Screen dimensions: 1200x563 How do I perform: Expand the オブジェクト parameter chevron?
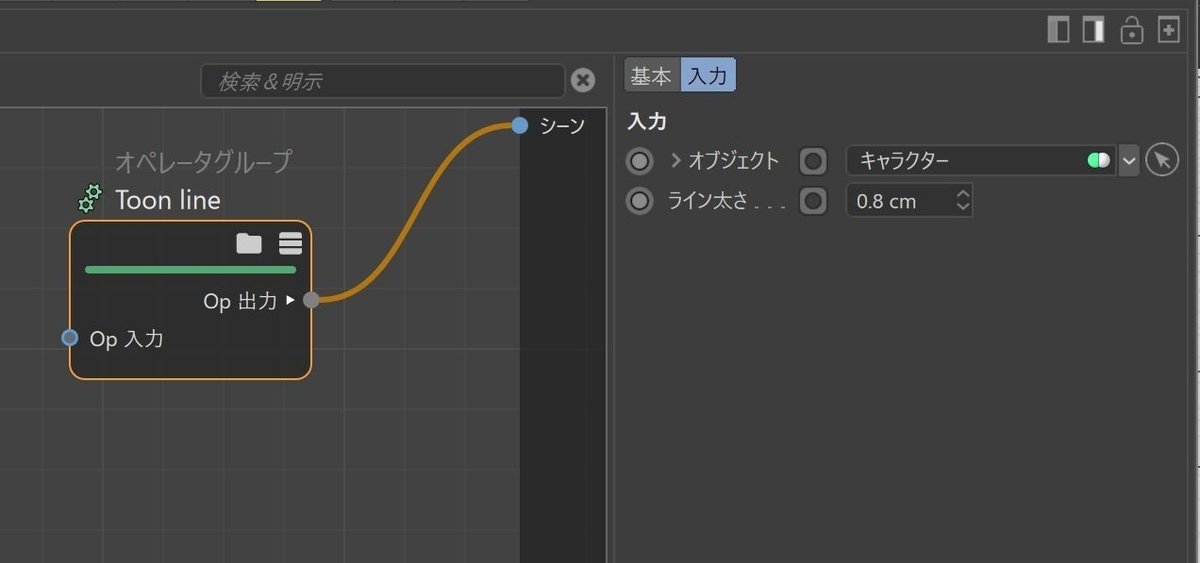(675, 160)
